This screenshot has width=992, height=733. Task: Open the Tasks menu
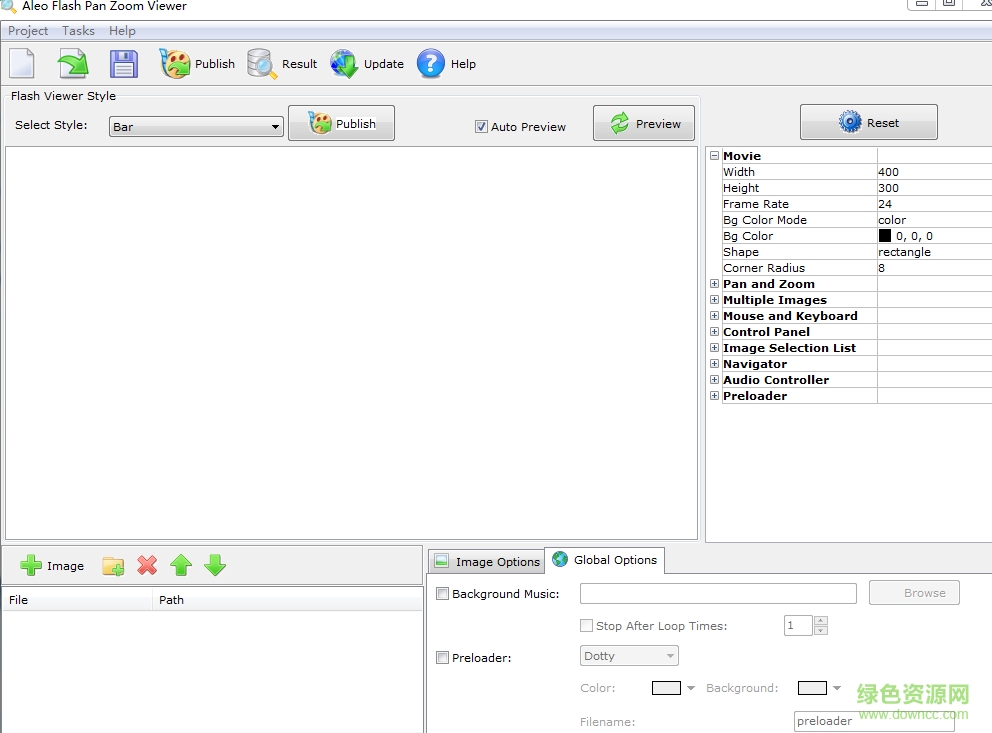tap(78, 30)
